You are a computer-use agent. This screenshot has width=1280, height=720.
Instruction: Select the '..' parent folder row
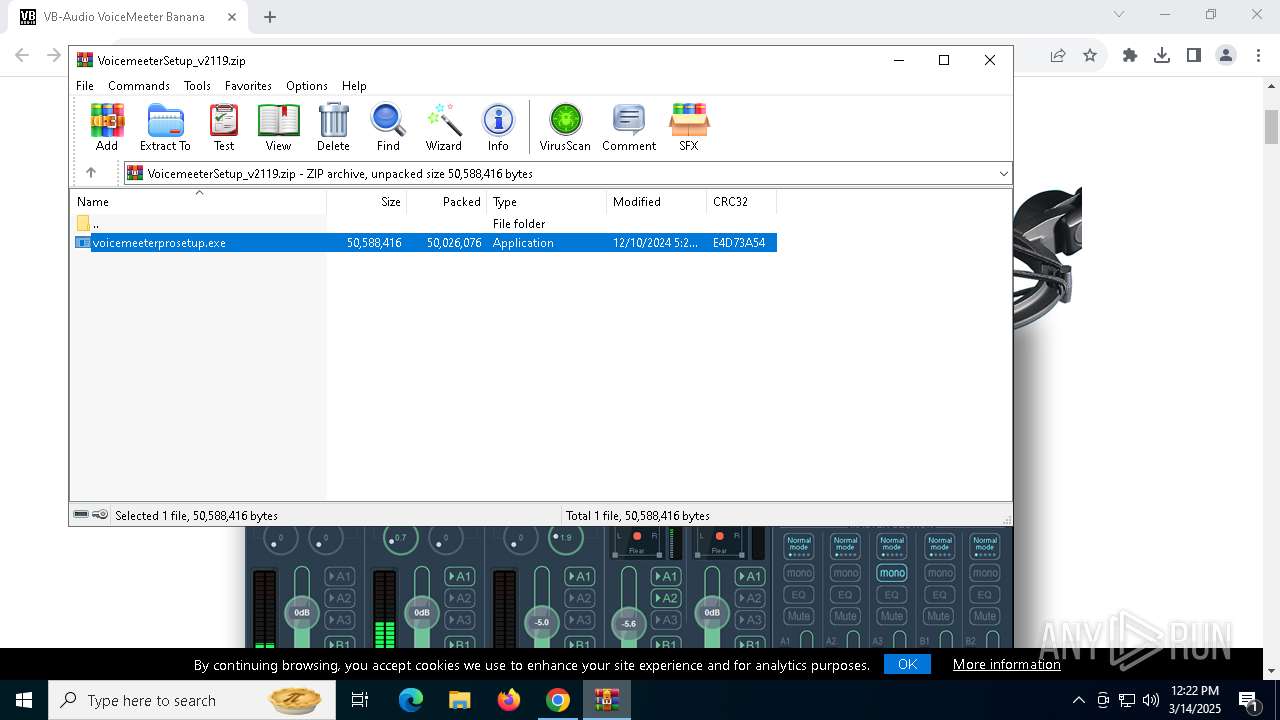tap(424, 224)
